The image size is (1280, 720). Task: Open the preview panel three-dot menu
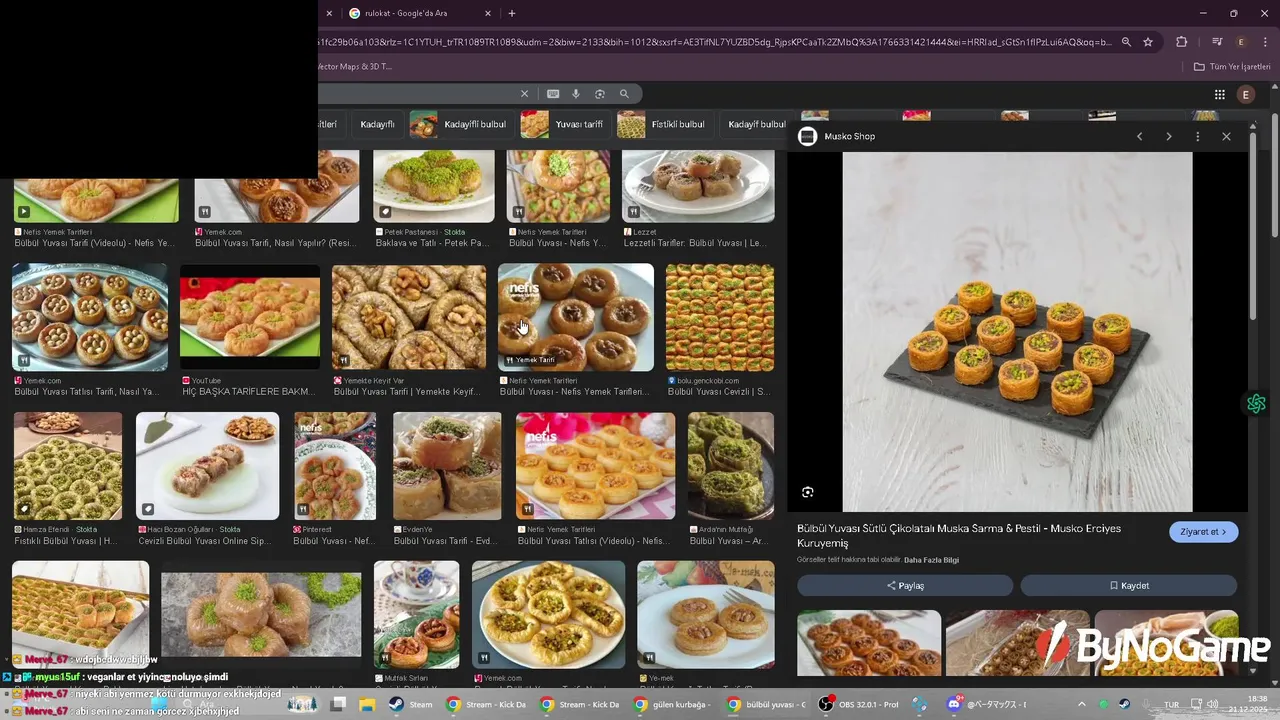tap(1197, 136)
